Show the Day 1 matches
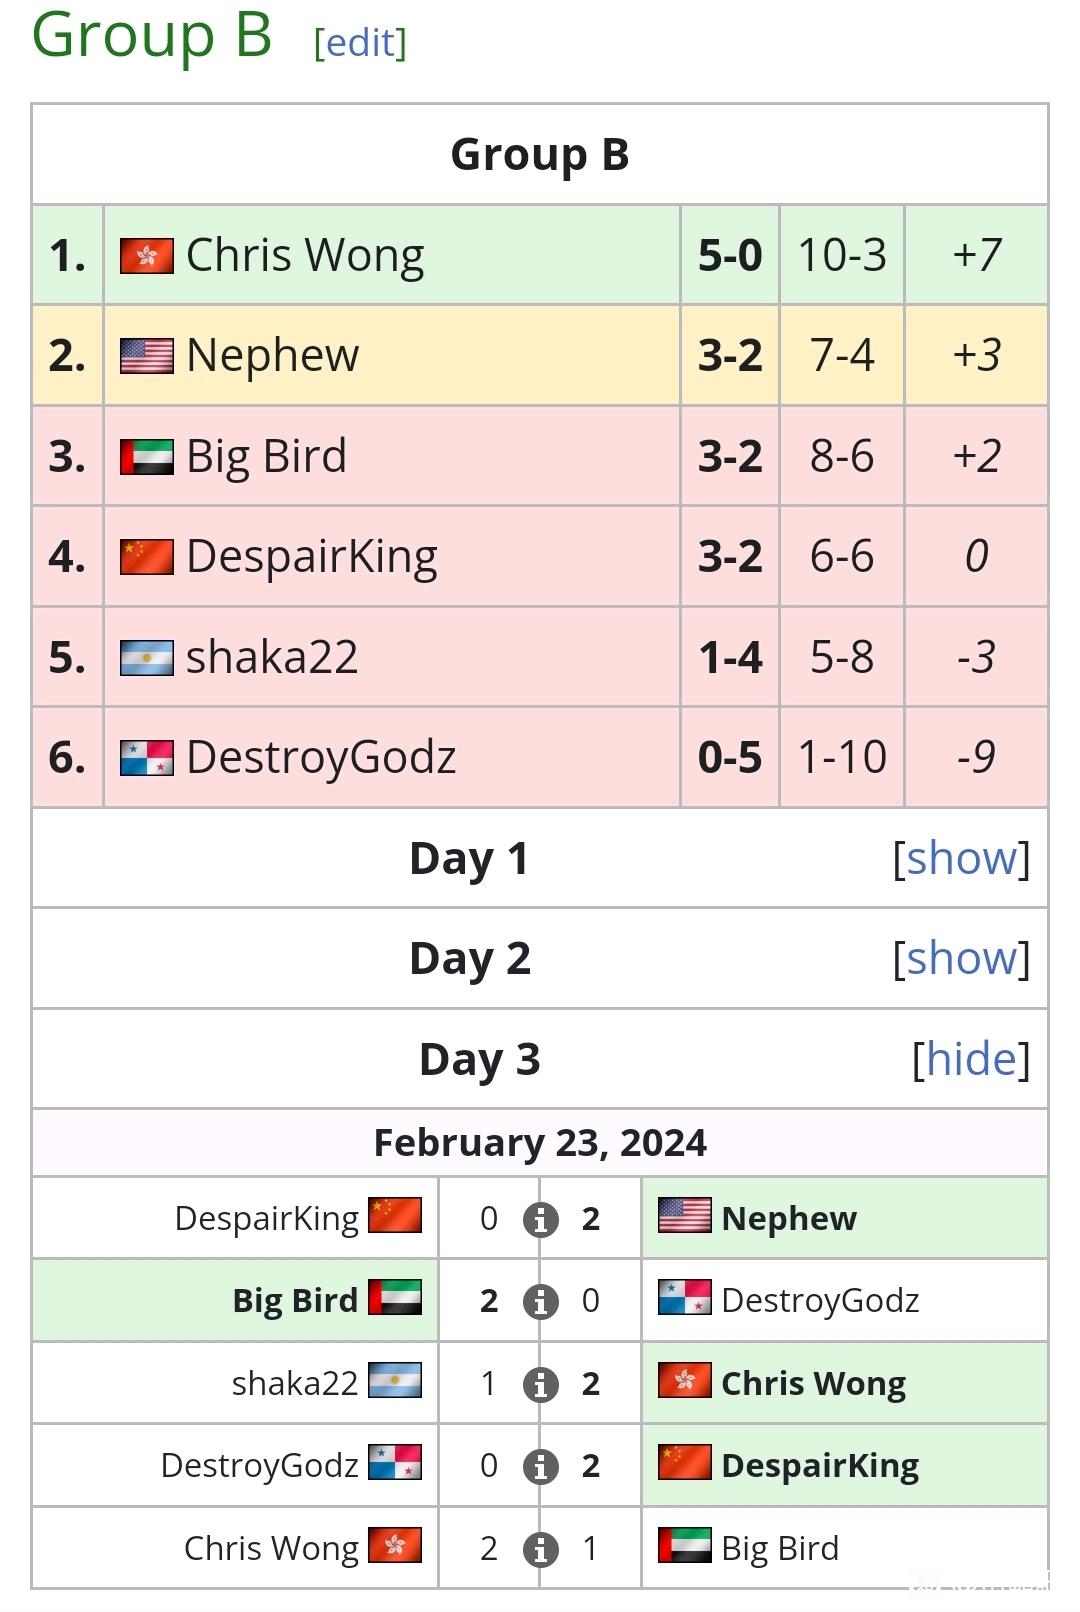1080x1612 pixels. tap(961, 858)
